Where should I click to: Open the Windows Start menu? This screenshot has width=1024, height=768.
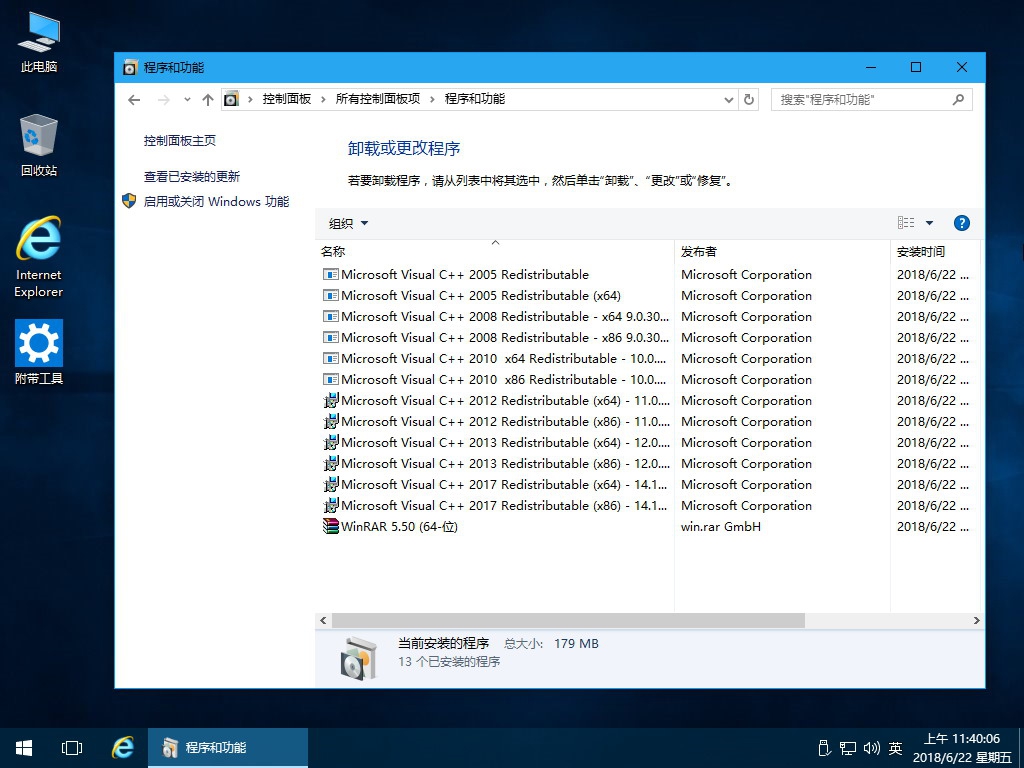click(24, 748)
